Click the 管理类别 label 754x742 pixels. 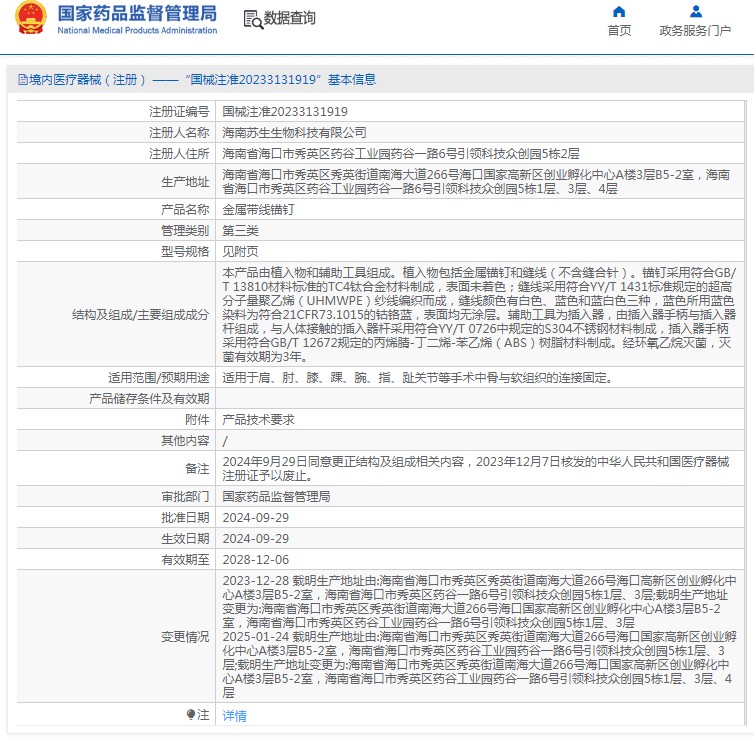(x=185, y=230)
